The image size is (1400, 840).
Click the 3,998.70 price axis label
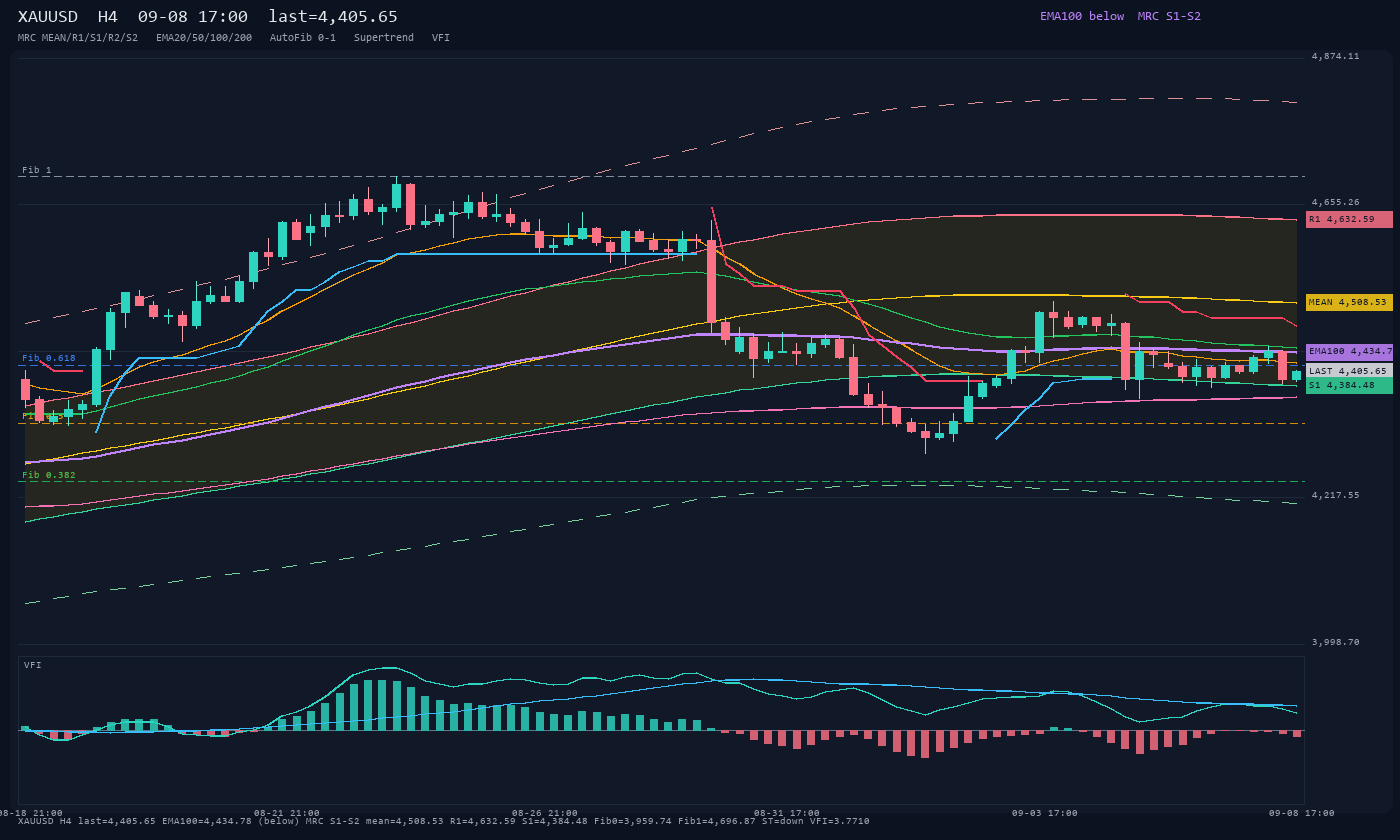(1336, 642)
